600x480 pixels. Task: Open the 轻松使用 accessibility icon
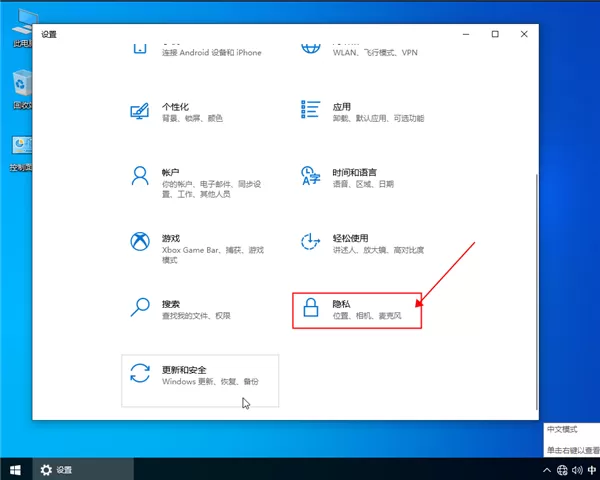310,242
